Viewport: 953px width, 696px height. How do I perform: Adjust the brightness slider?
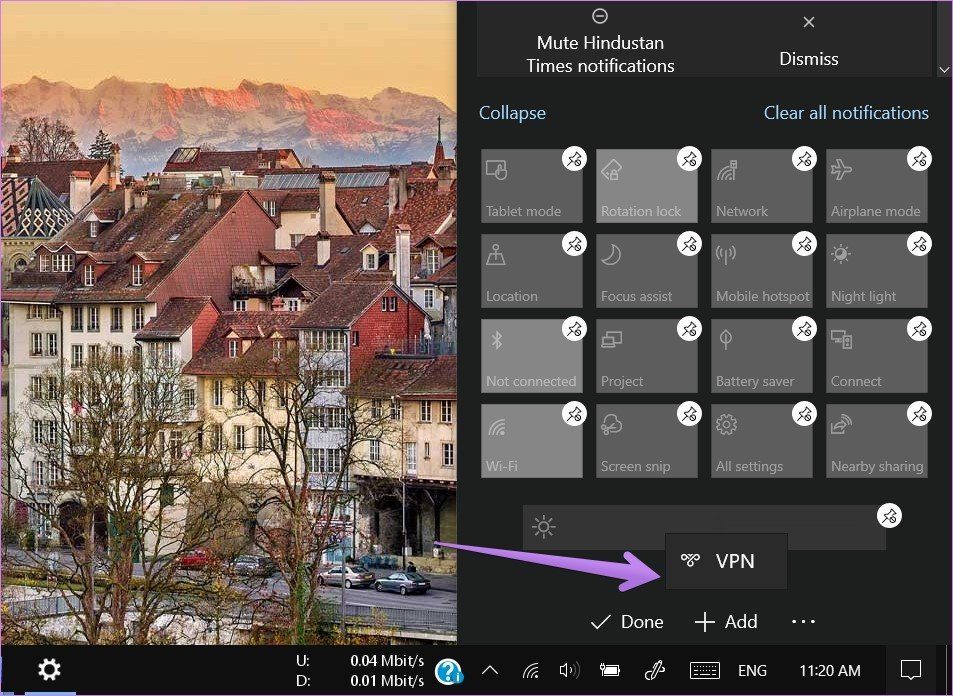pyautogui.click(x=700, y=528)
